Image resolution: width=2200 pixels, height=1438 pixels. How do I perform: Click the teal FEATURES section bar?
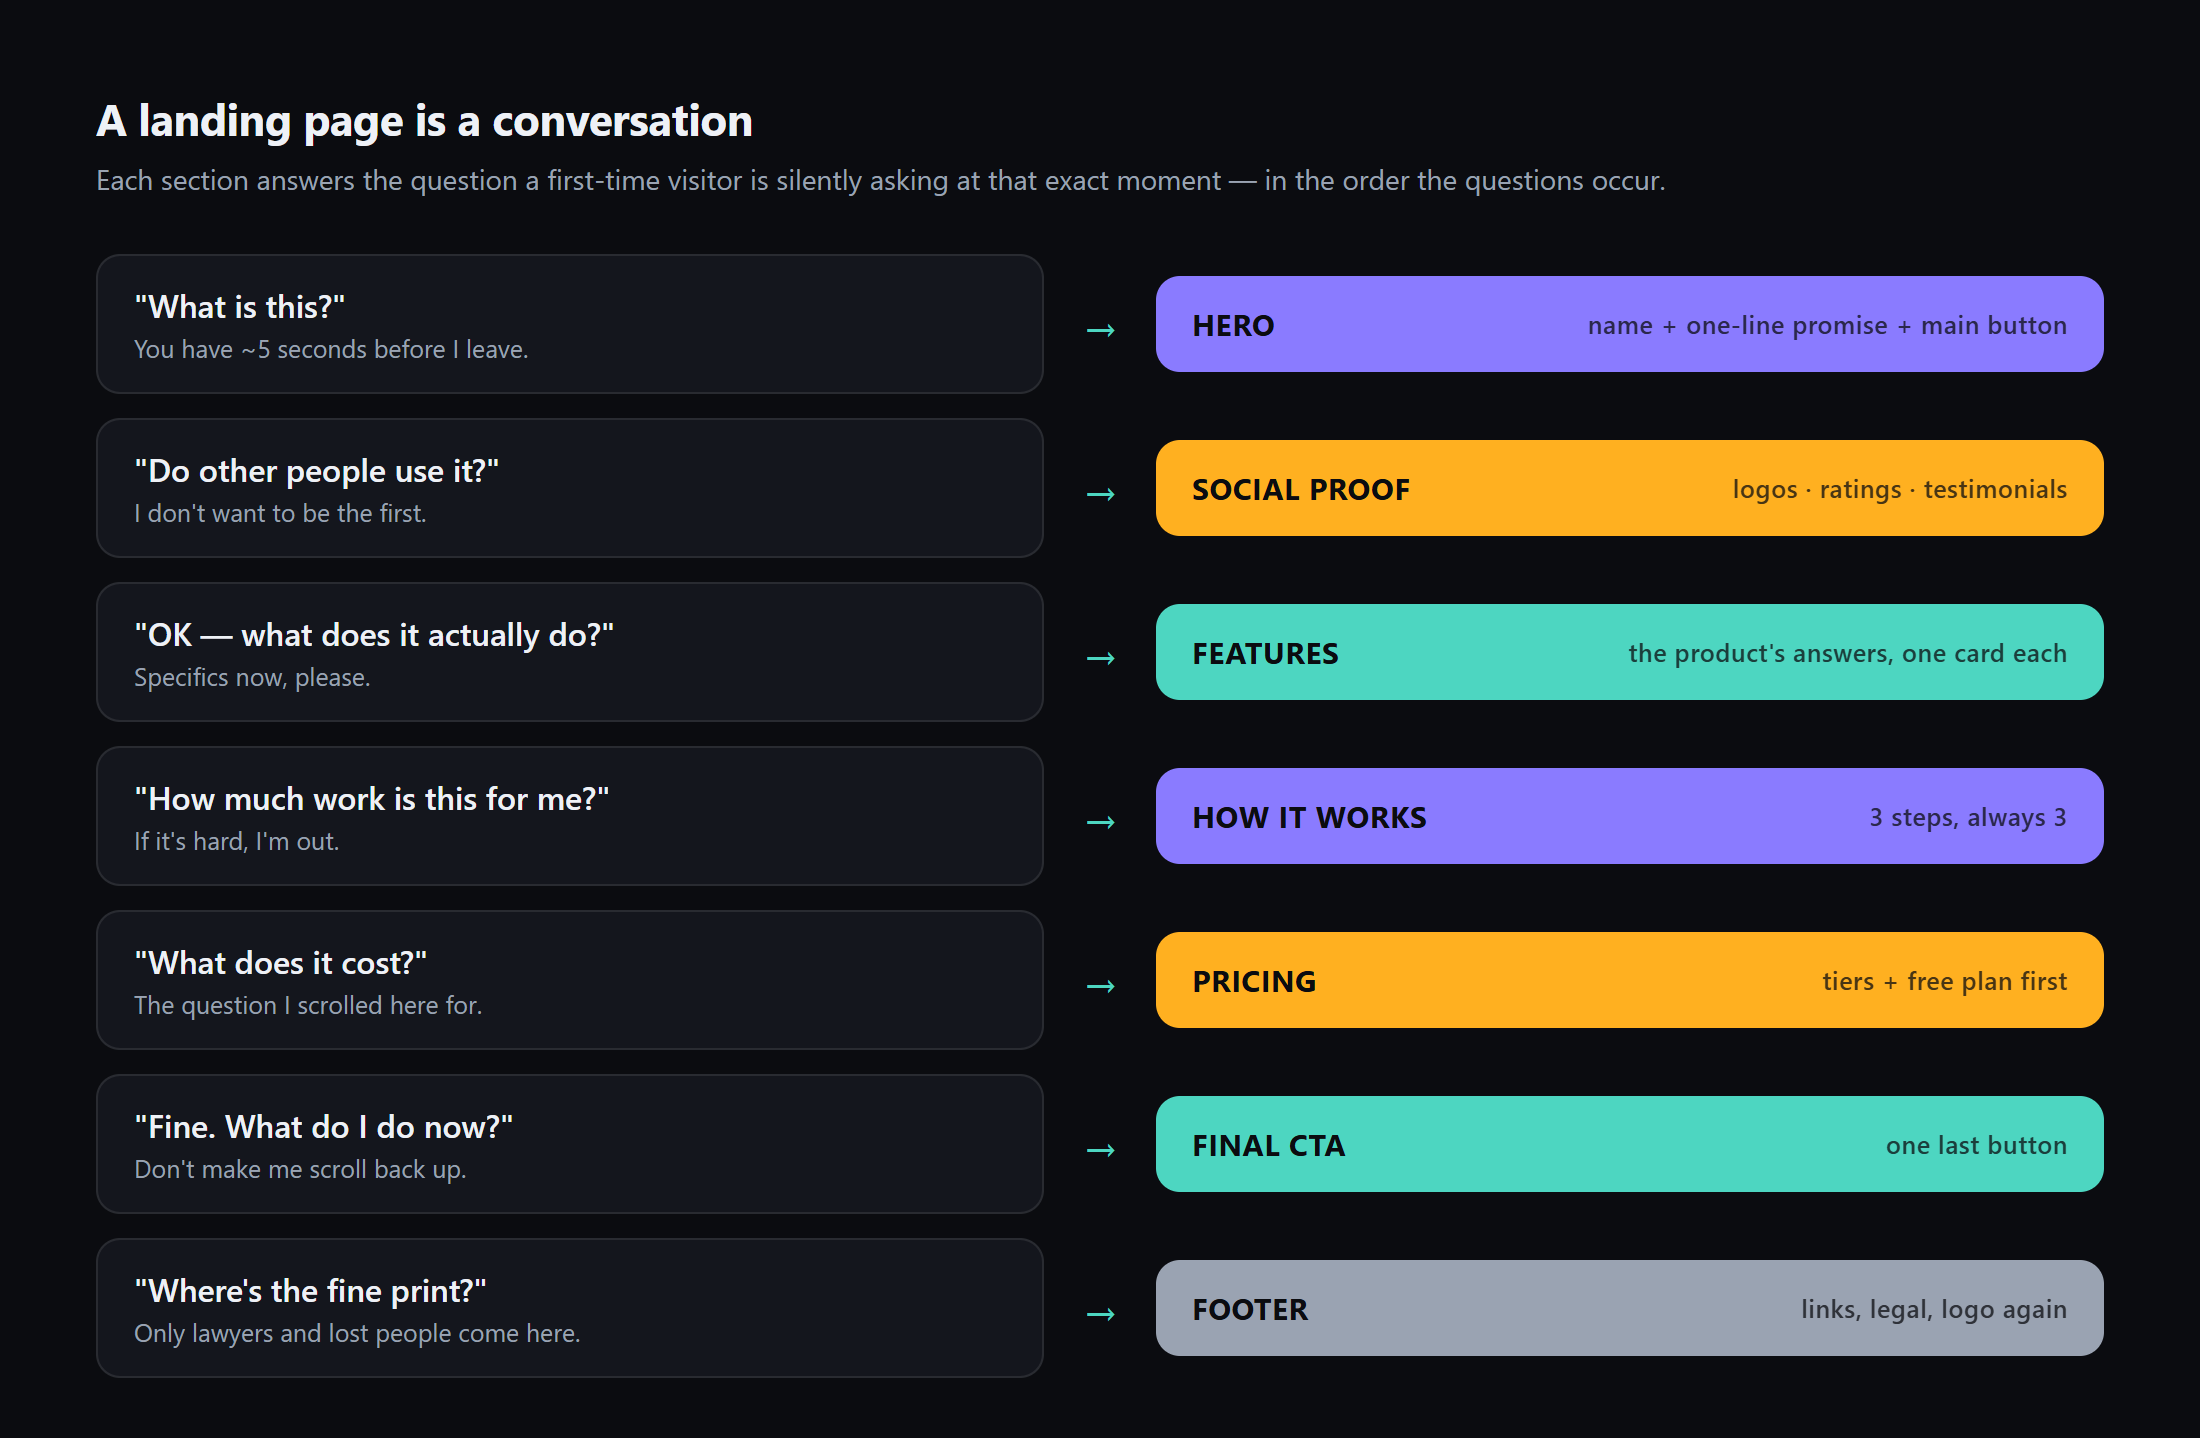(1629, 652)
